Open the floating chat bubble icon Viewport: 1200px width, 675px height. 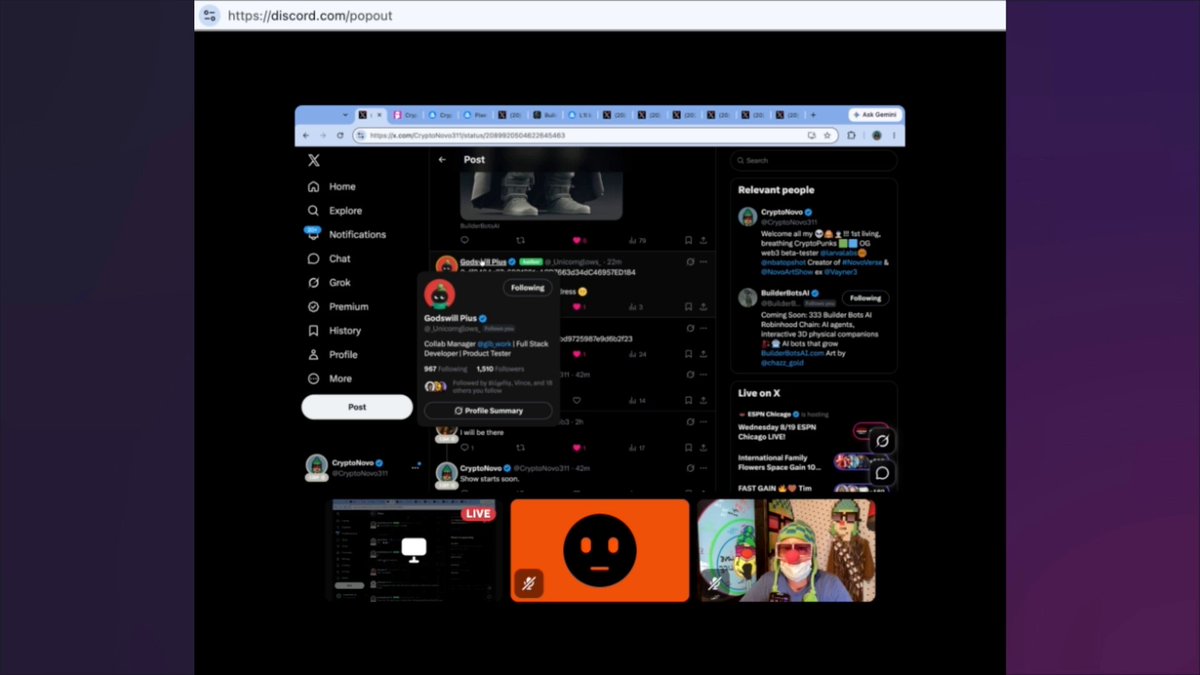[882, 473]
